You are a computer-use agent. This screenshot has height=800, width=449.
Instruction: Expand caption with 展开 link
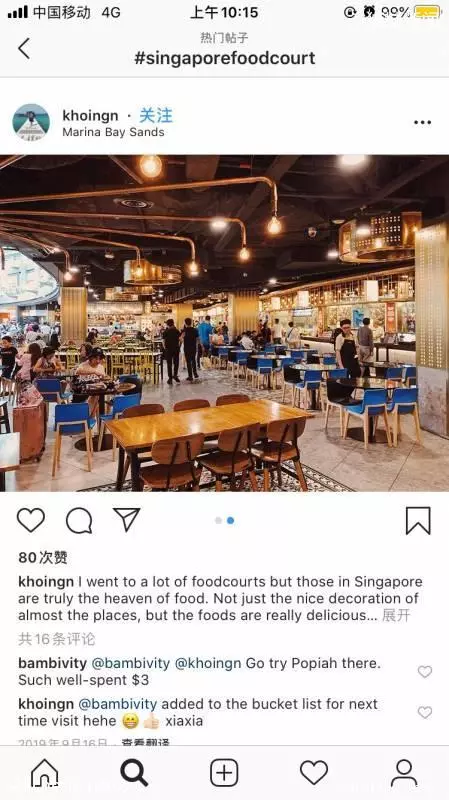(396, 615)
